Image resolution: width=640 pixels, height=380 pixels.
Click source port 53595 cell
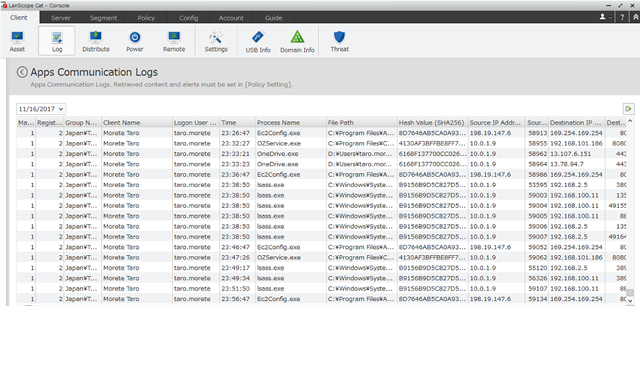click(x=537, y=185)
